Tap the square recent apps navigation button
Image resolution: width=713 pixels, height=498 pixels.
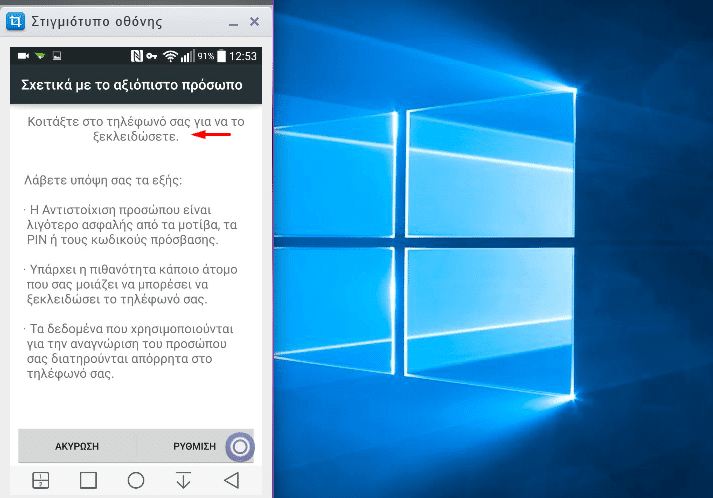tap(88, 480)
